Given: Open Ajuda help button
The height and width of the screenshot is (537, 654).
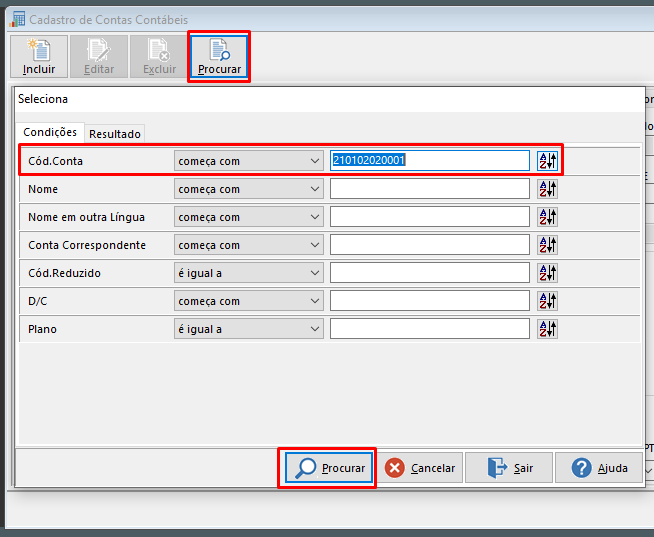Looking at the screenshot, I should pos(599,468).
